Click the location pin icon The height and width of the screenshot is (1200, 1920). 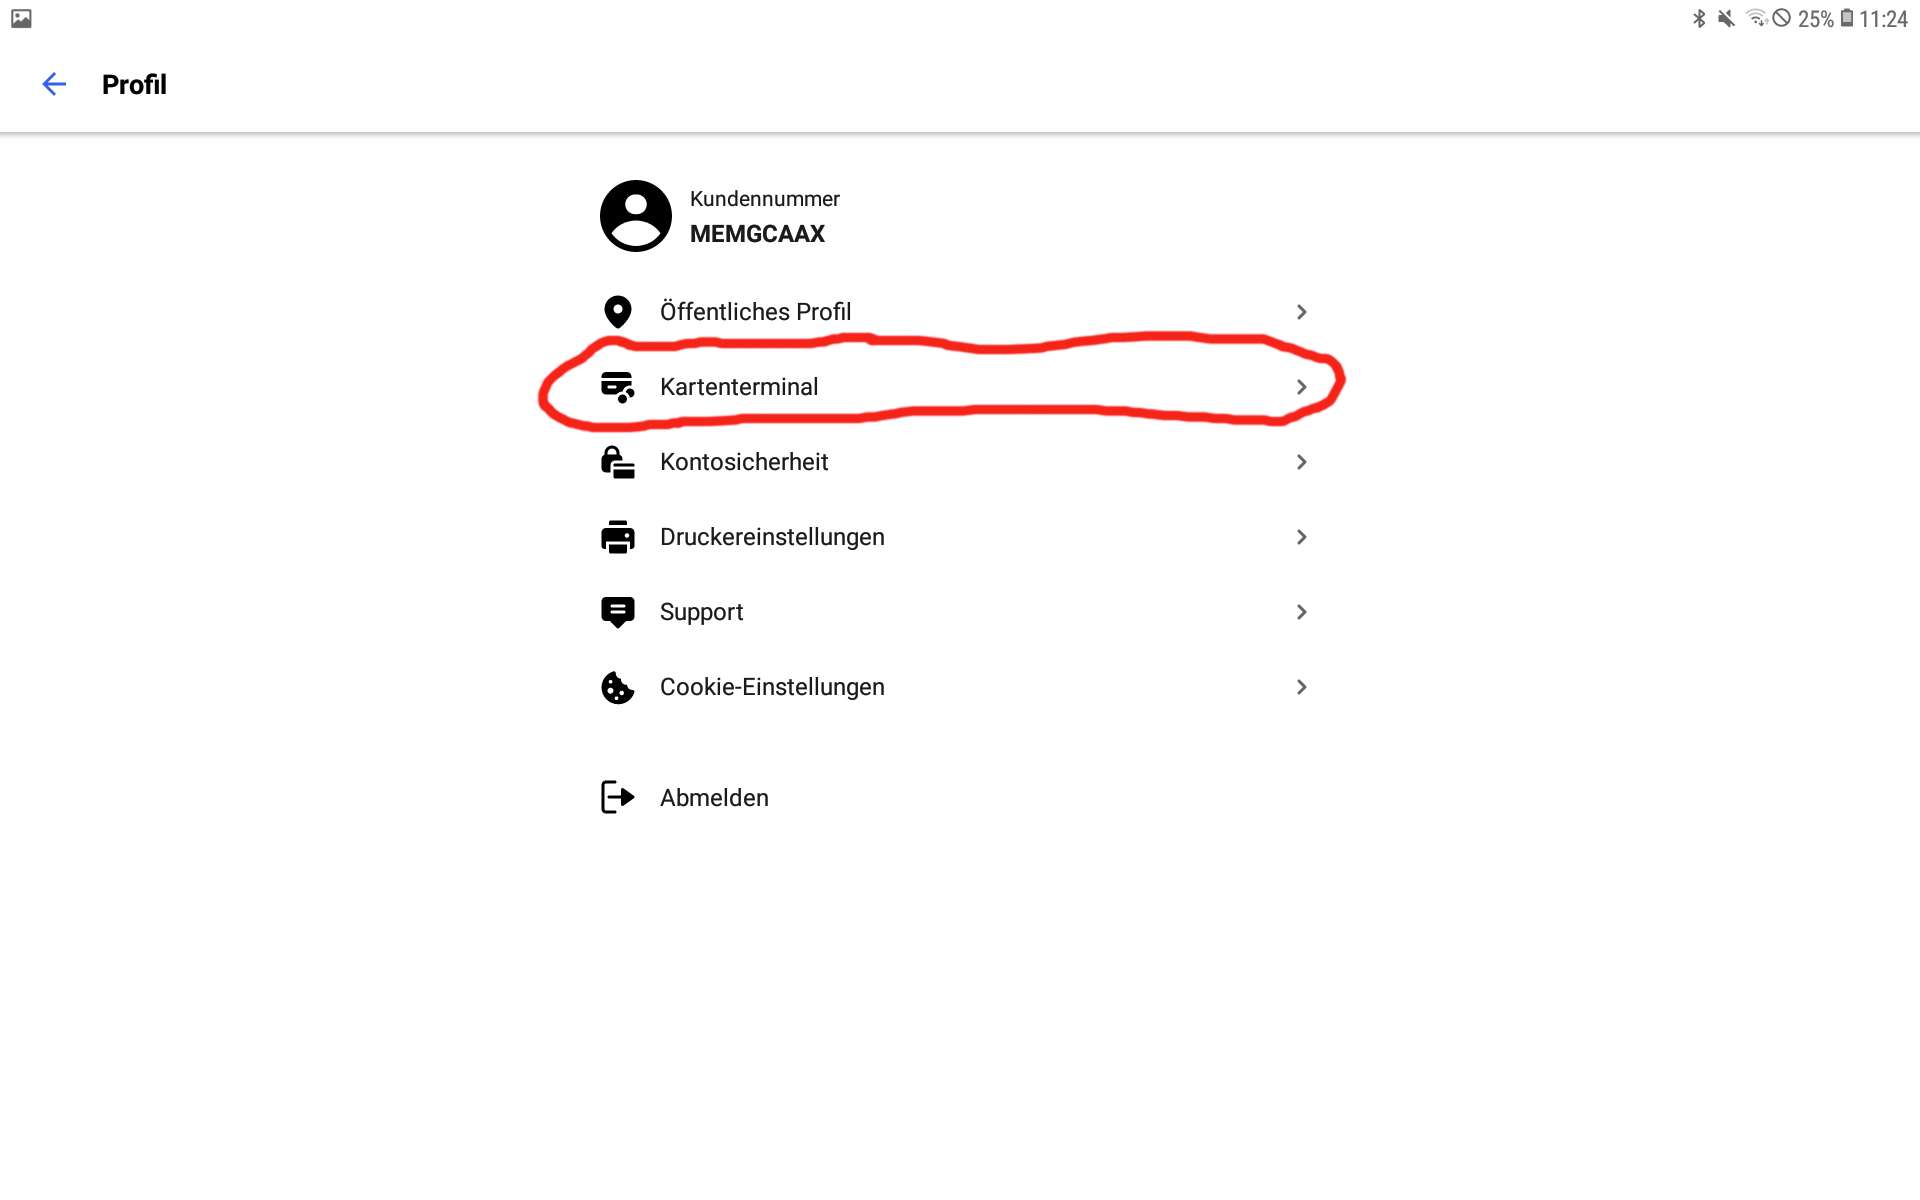coord(618,312)
